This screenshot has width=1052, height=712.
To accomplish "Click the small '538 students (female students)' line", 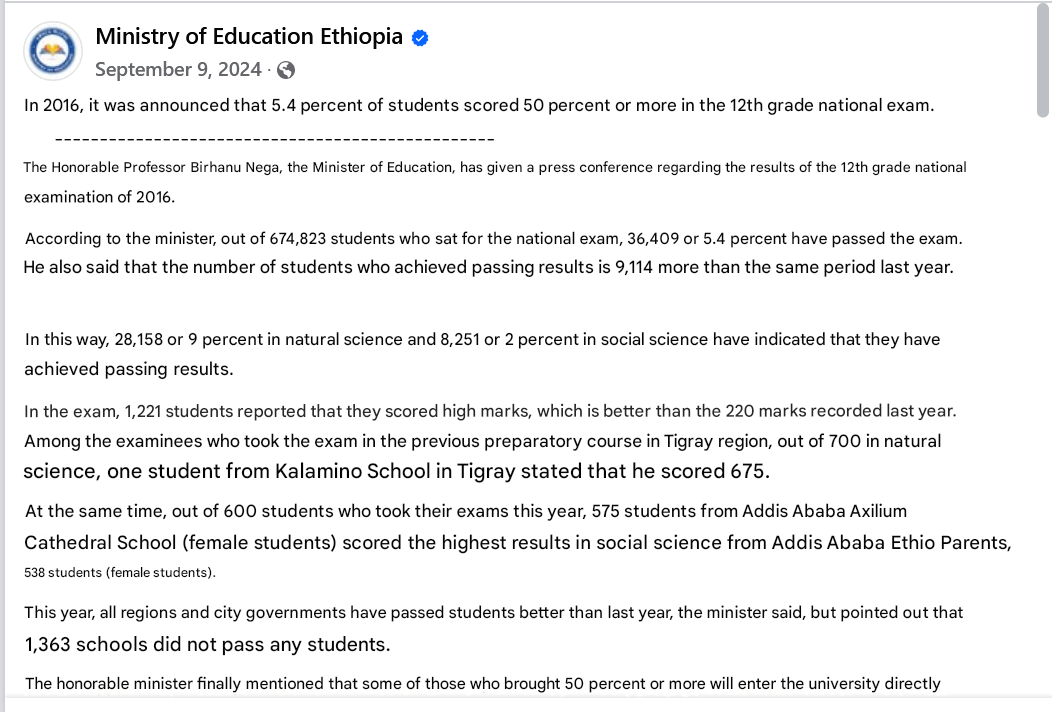I will (120, 572).
